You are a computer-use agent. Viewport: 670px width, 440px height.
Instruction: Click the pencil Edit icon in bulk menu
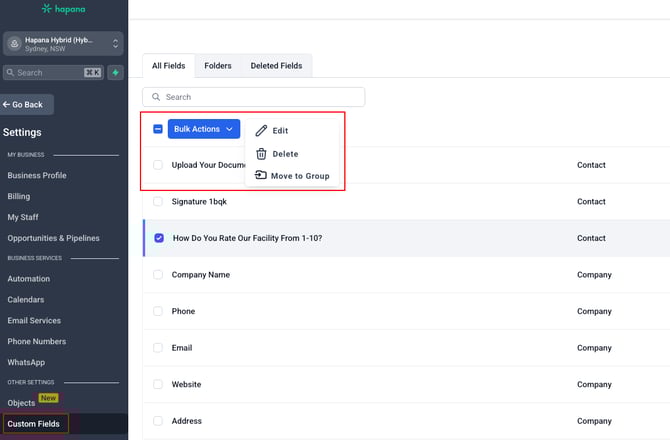point(261,130)
